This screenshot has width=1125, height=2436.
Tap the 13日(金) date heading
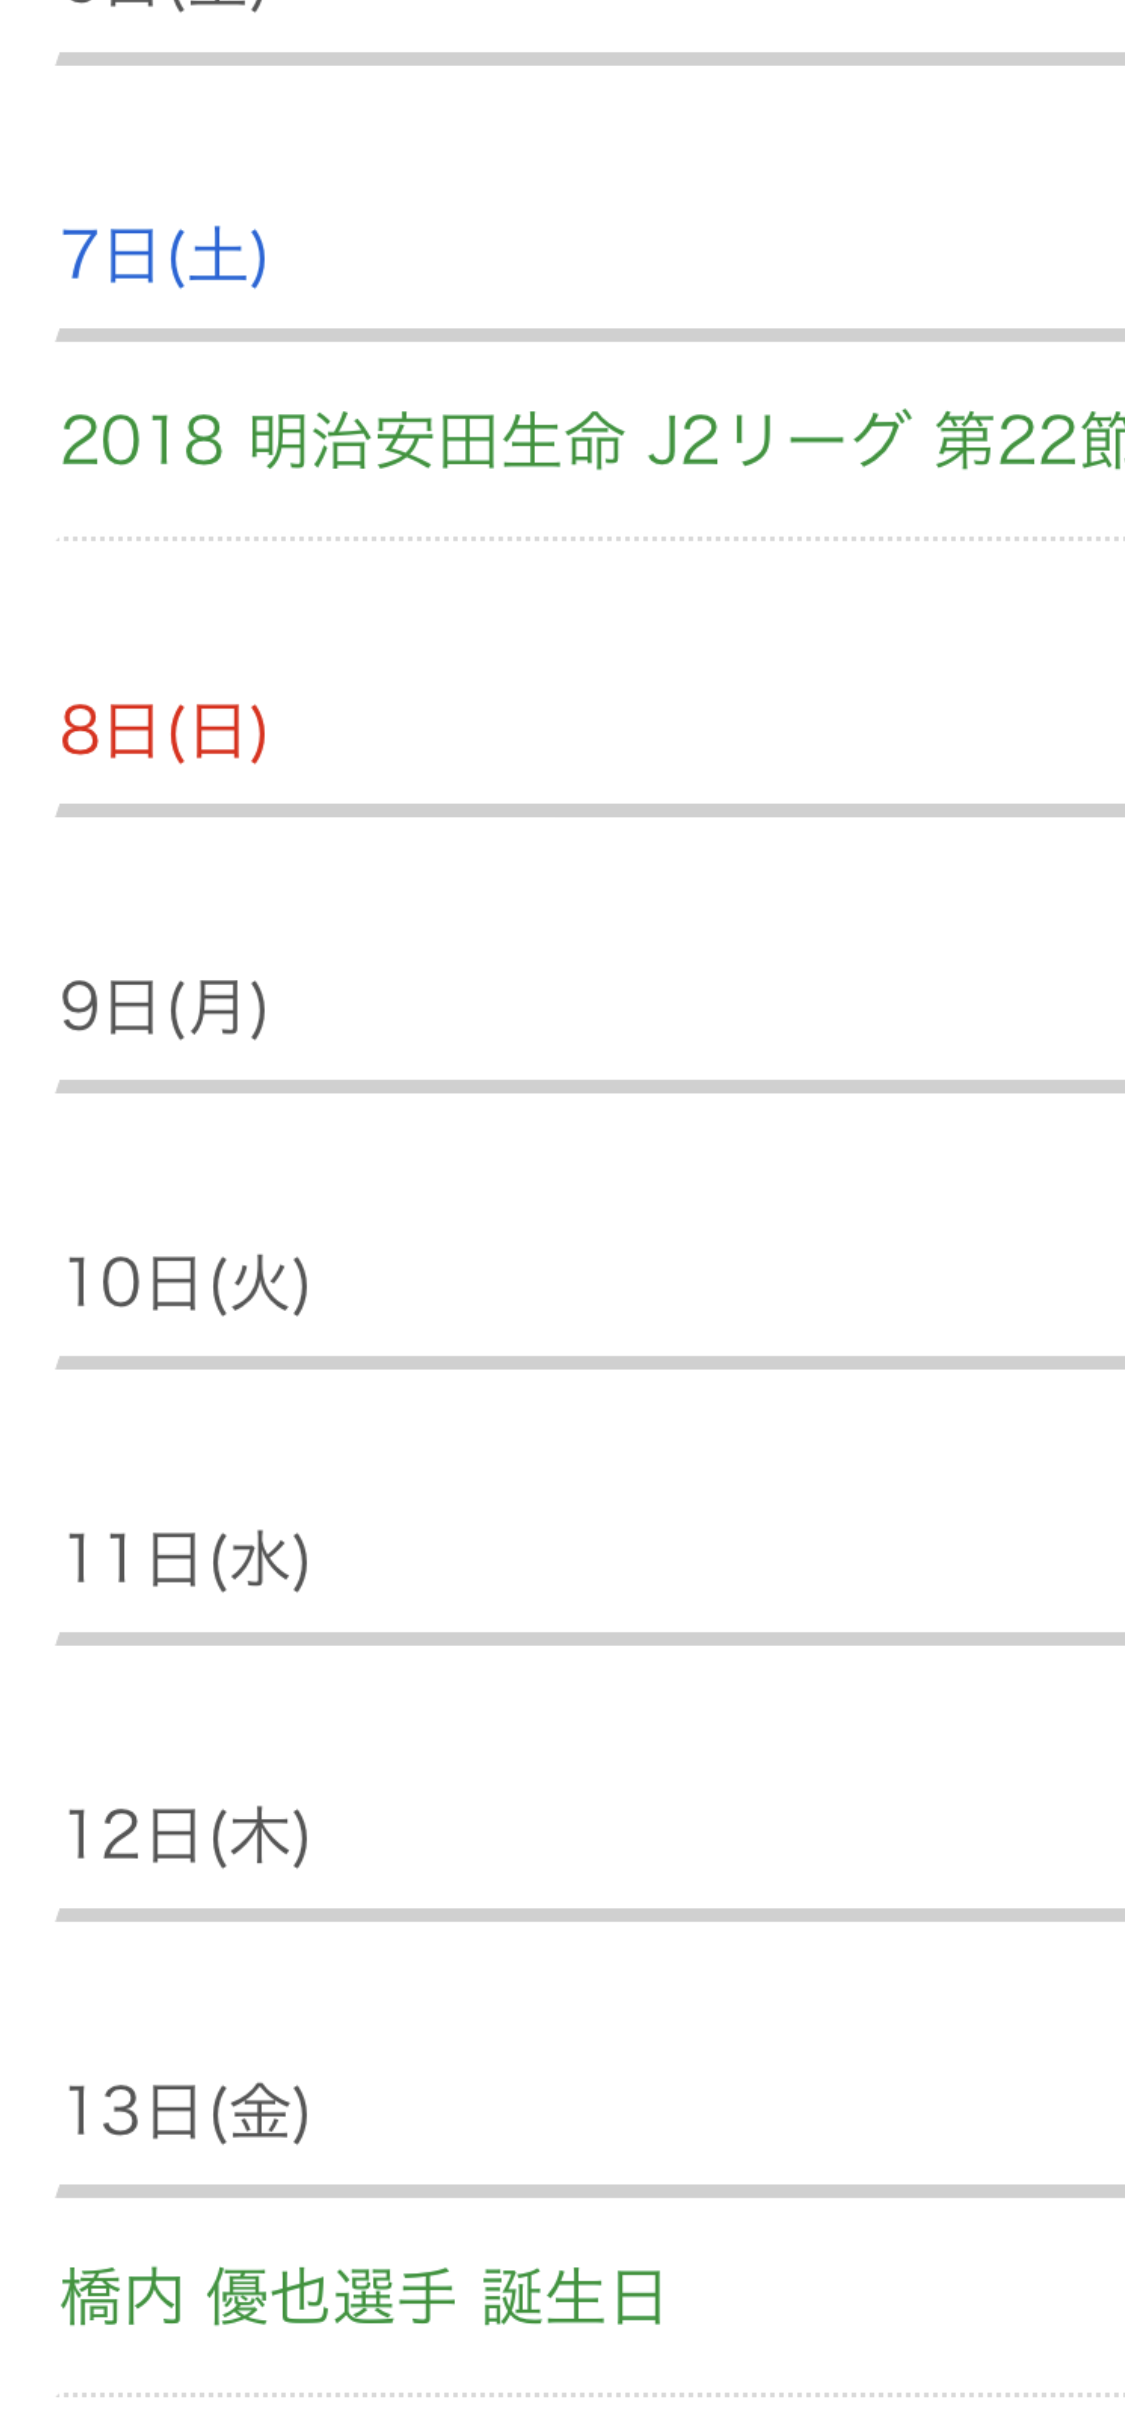(187, 2111)
